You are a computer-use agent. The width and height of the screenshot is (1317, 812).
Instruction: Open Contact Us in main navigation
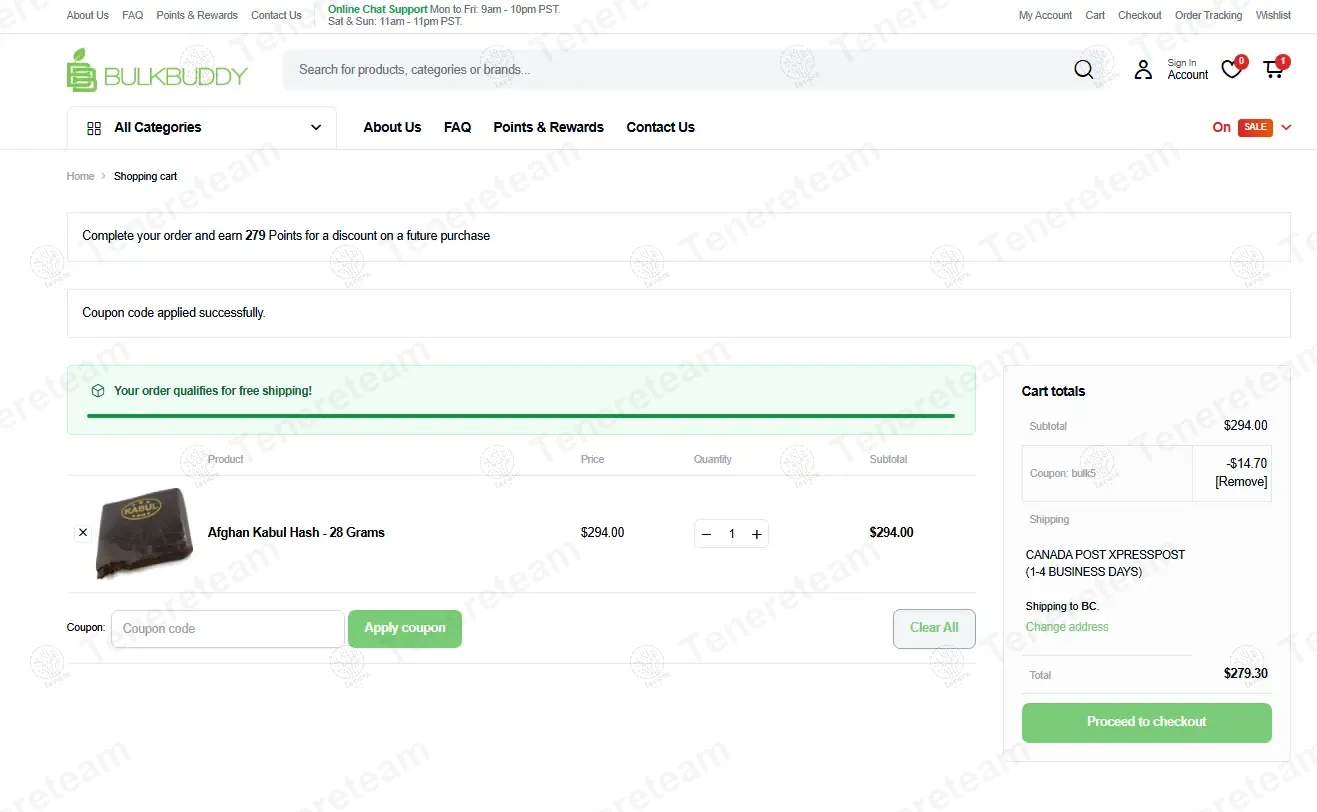(660, 128)
